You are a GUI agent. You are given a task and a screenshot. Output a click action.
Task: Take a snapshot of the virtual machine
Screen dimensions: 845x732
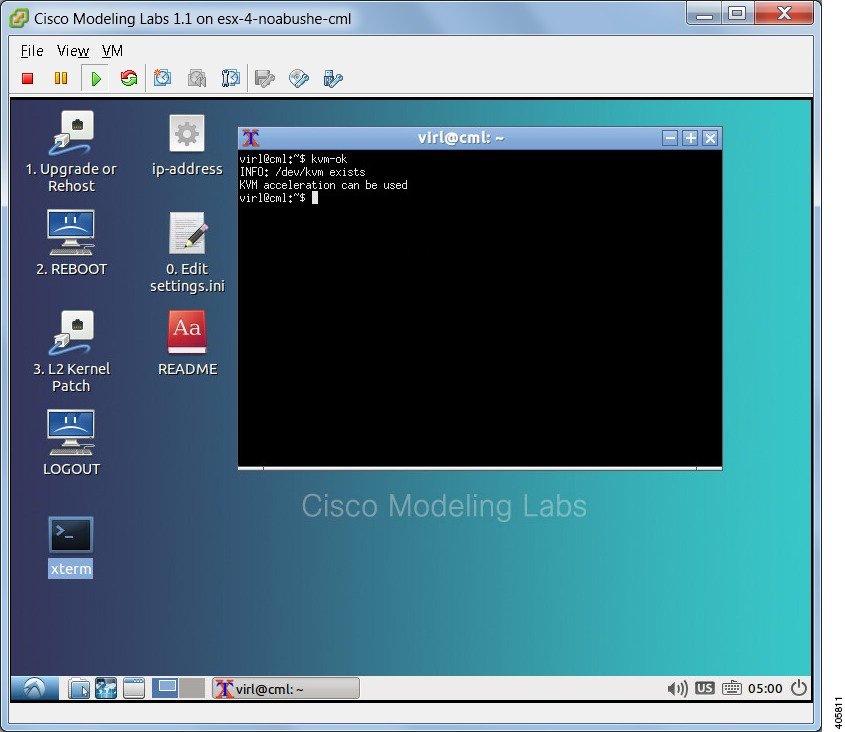coord(162,79)
